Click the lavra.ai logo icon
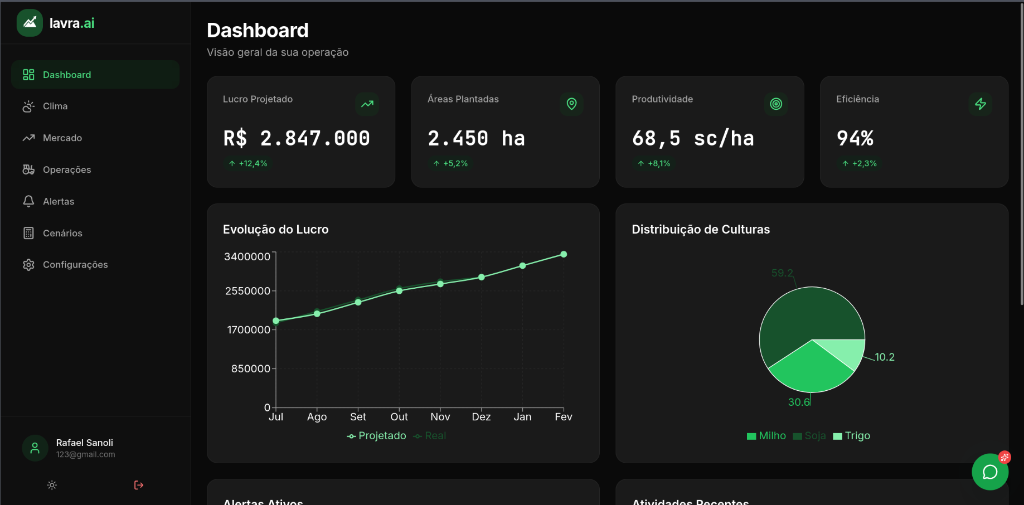The width and height of the screenshot is (1024, 505). pyautogui.click(x=30, y=22)
